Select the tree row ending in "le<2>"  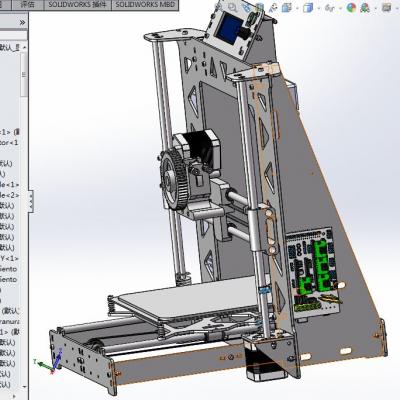[x=9, y=195]
